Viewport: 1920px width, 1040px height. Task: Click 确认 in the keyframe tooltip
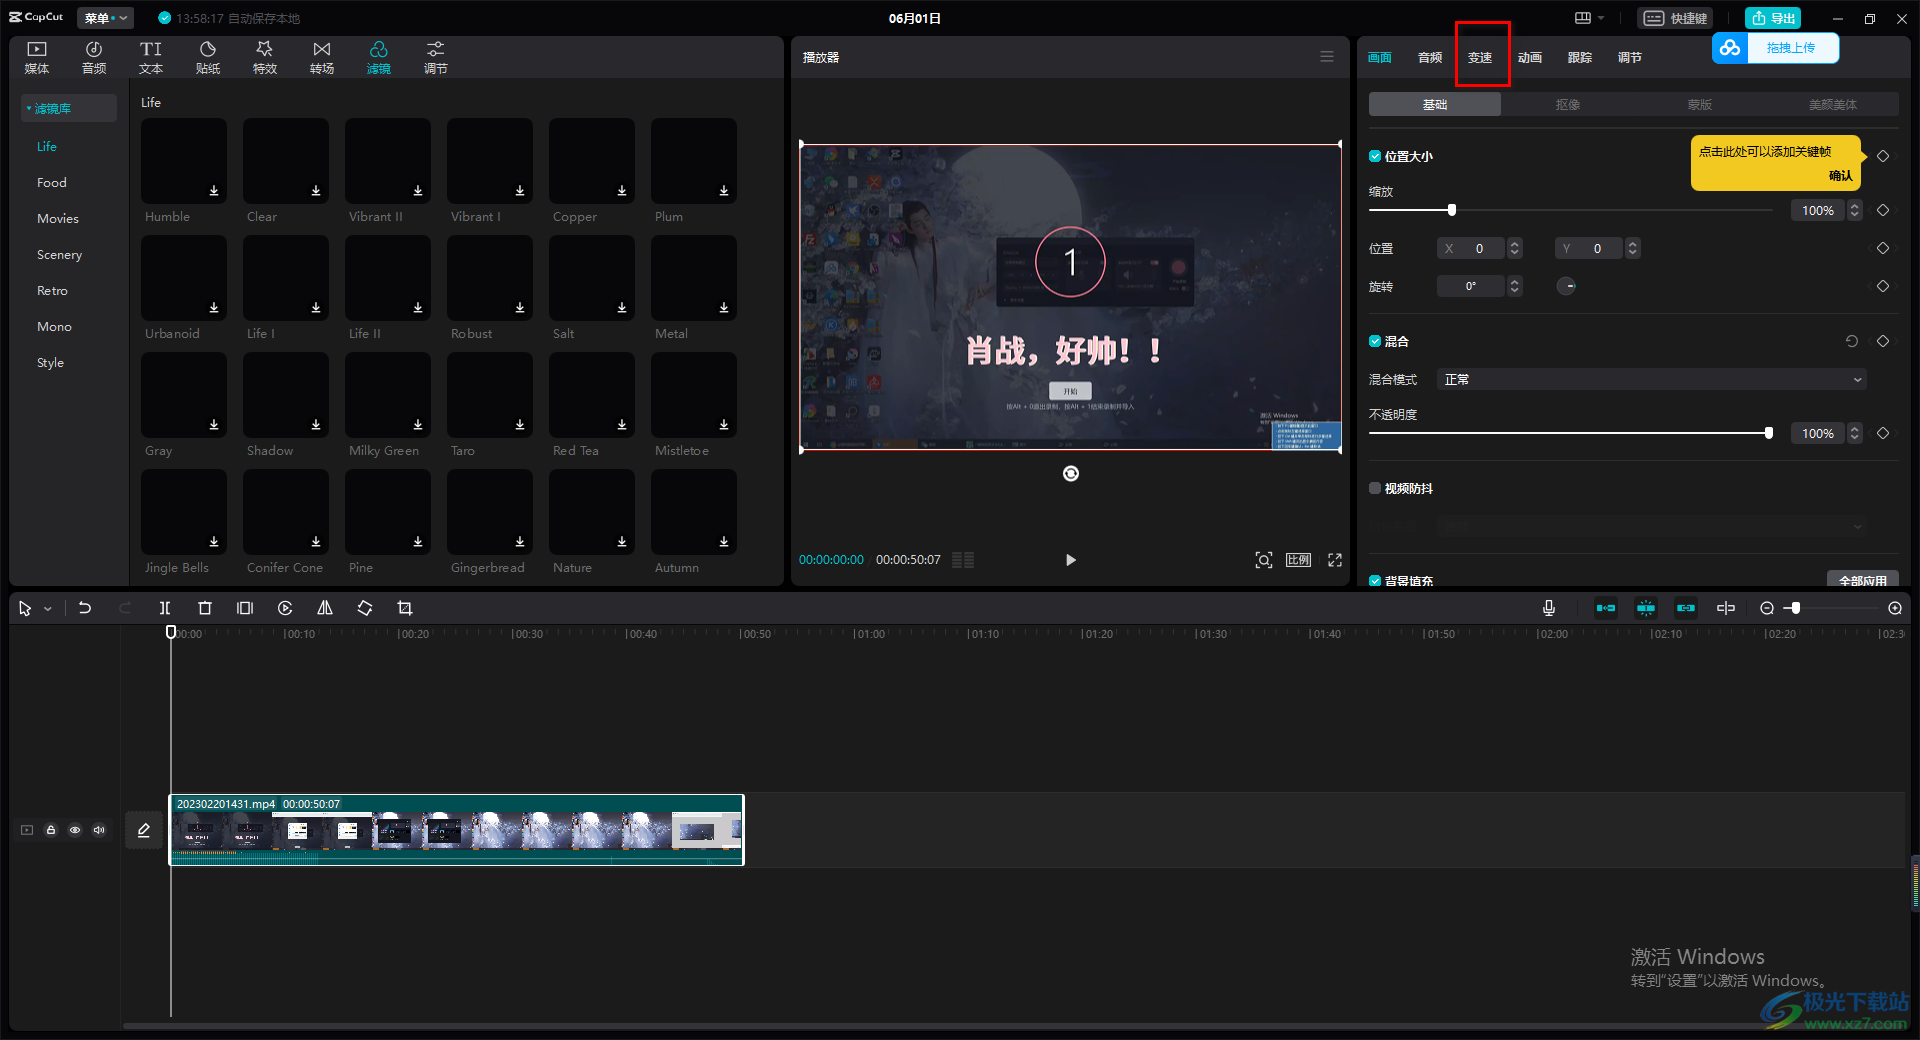[1841, 175]
